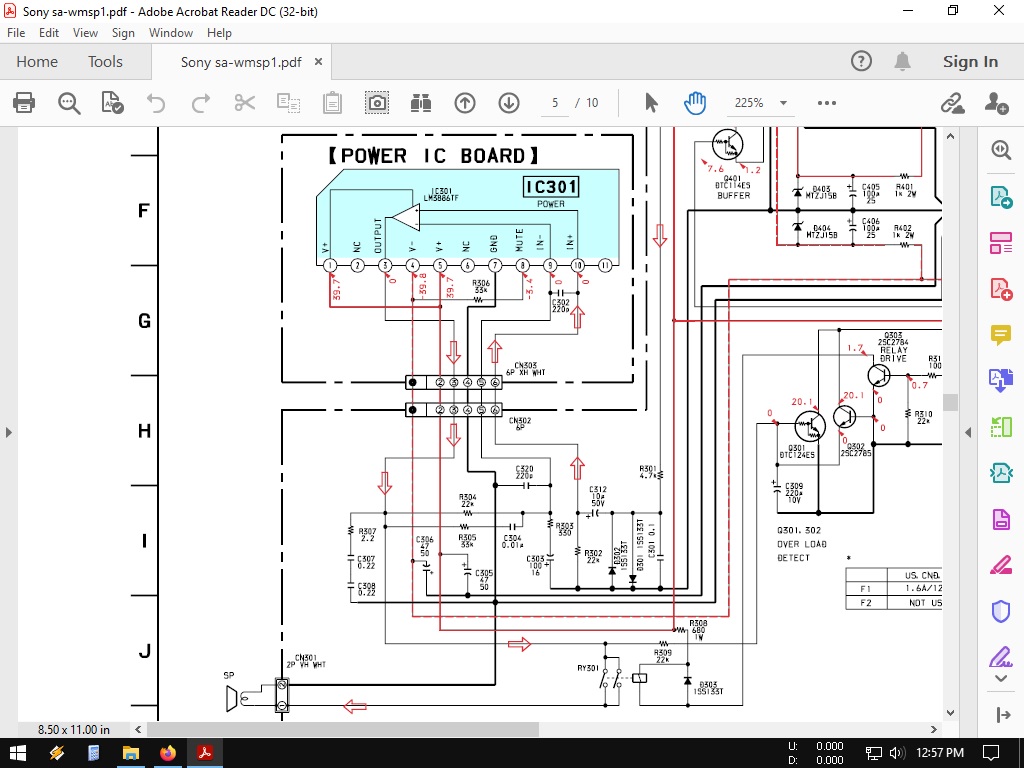Open the search-tools magnifier in right pane

[x=1001, y=150]
